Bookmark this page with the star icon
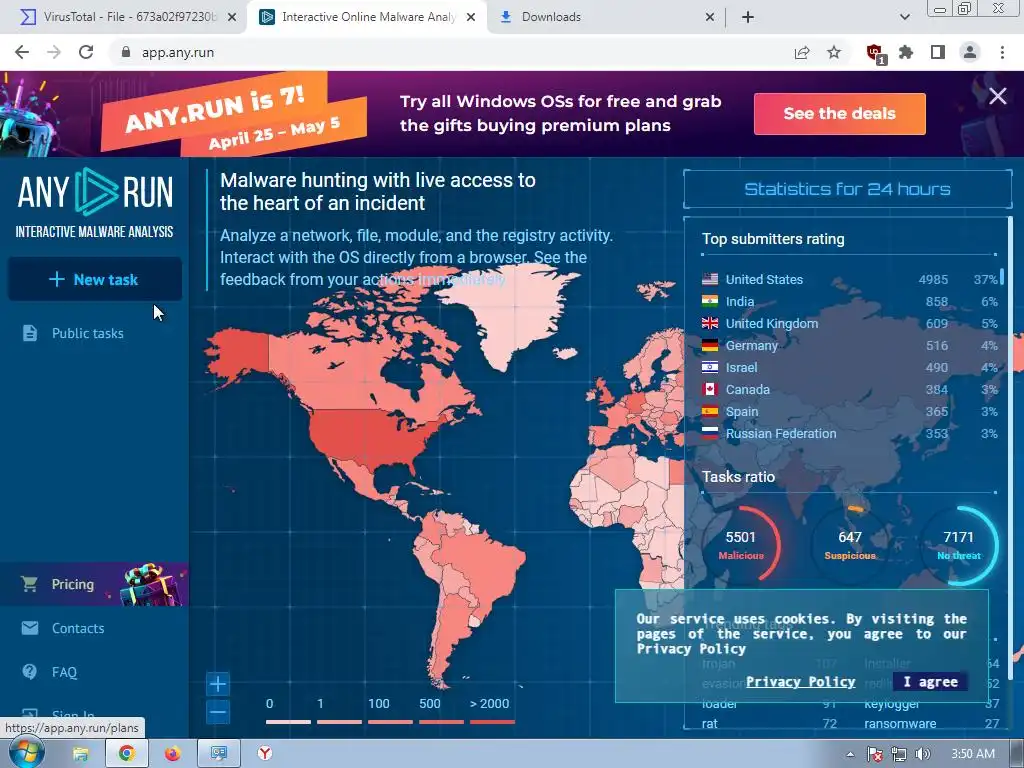This screenshot has height=768, width=1024. pos(834,52)
